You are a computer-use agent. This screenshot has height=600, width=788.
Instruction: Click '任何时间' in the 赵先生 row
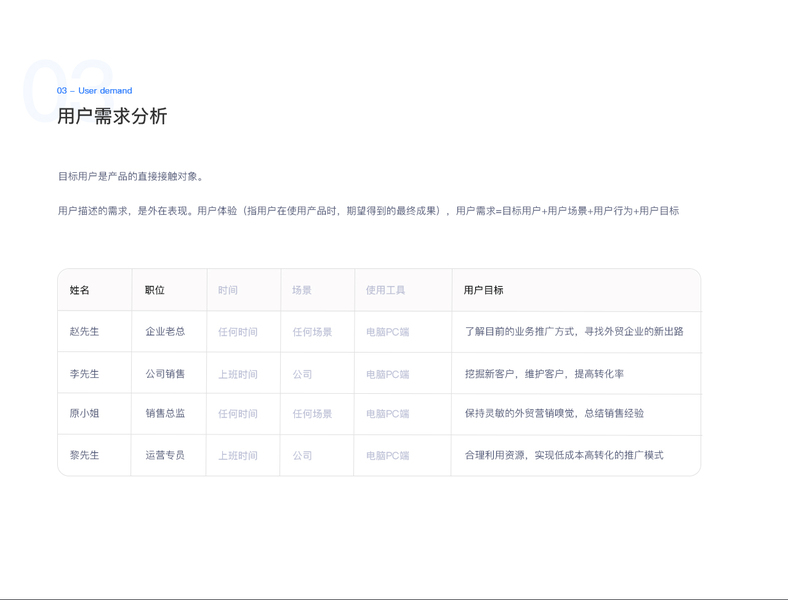pos(238,332)
